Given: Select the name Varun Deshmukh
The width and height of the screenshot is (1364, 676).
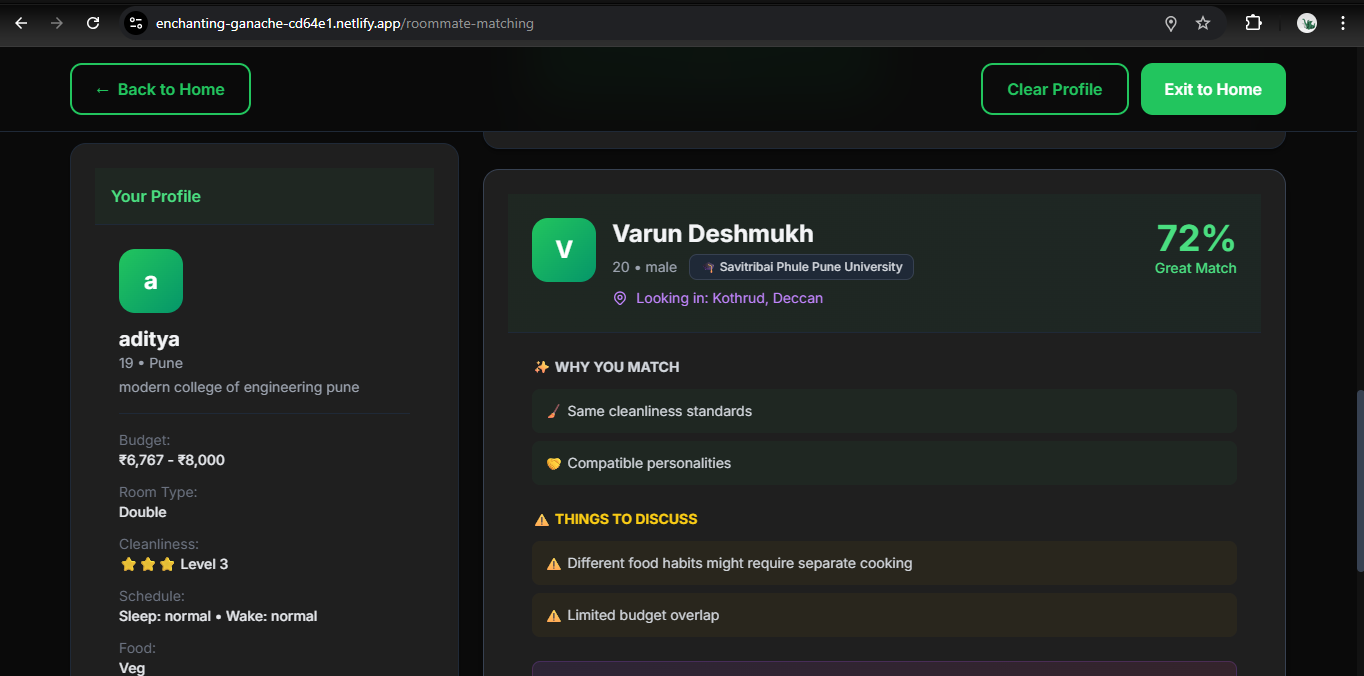Looking at the screenshot, I should point(713,234).
